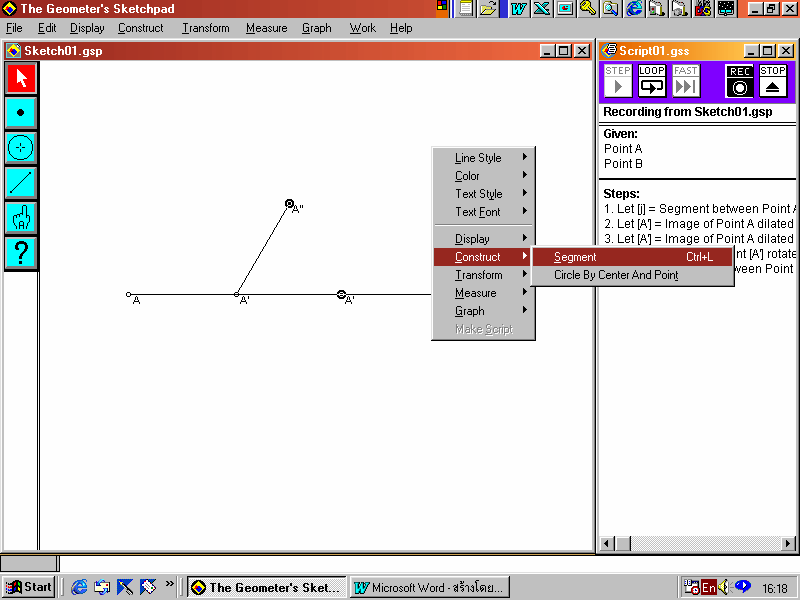Click Point B in script Given list

[623, 164]
